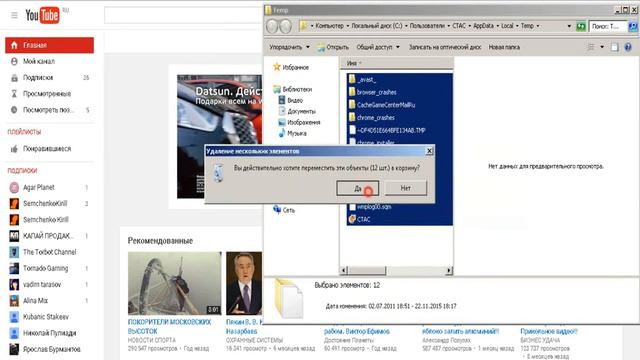Select Библиотеки in navigation pane
This screenshot has height=360, width=640.
point(293,89)
